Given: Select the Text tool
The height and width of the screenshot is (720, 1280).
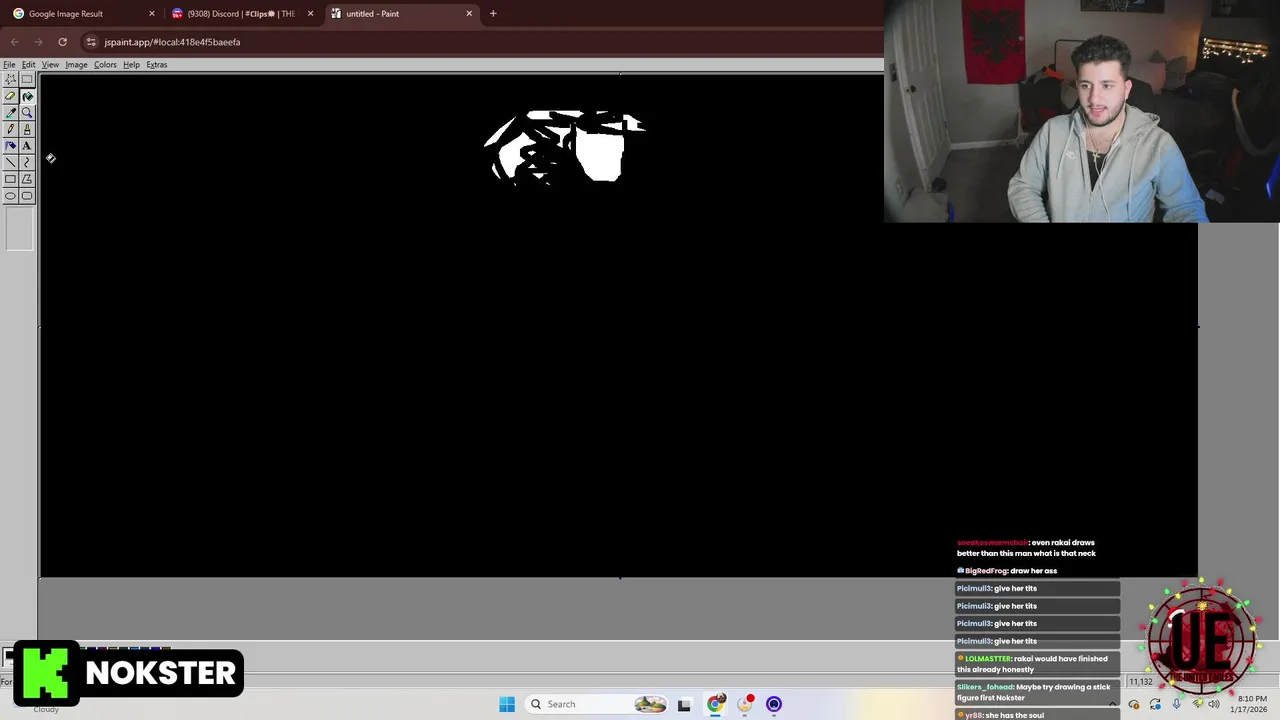Looking at the screenshot, I should pos(27,146).
